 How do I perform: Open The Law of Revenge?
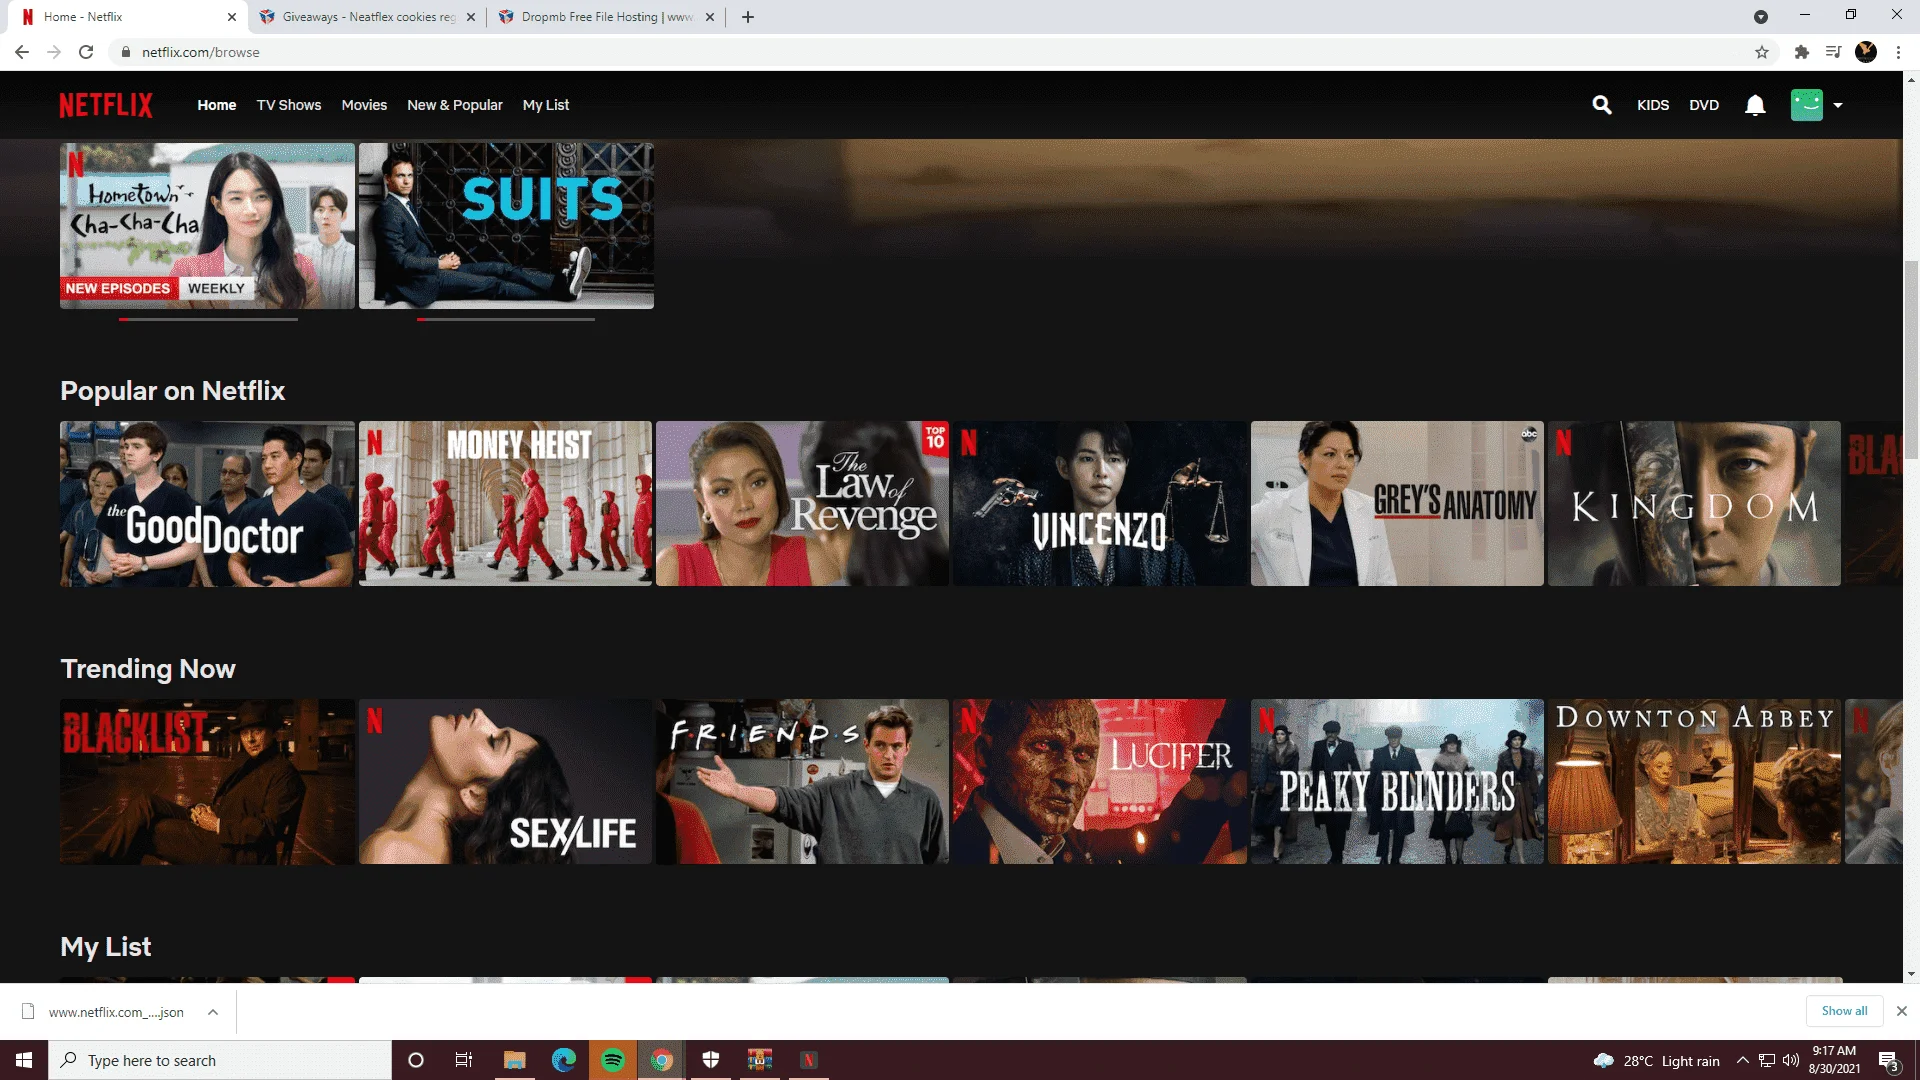(x=802, y=504)
